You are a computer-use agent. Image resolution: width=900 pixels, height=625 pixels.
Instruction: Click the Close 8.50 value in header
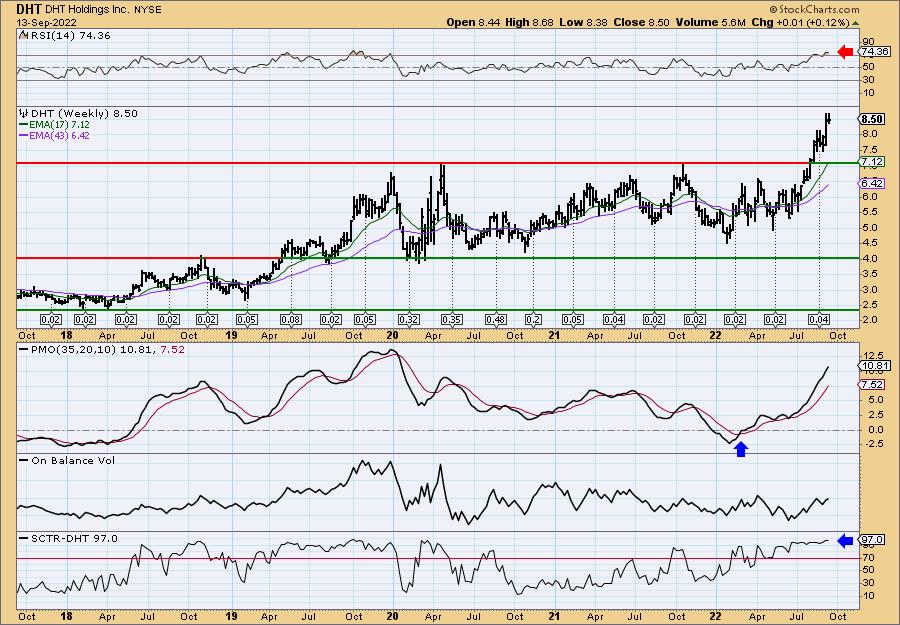point(641,22)
